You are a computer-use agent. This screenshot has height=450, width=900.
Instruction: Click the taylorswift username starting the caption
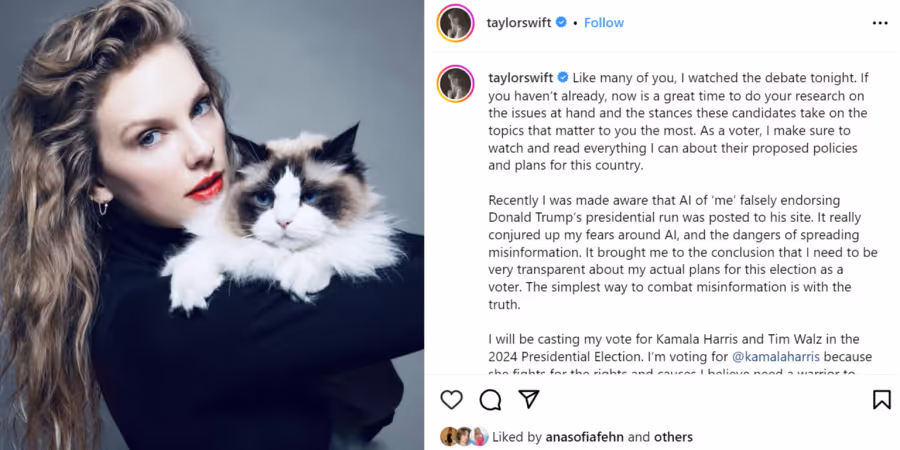521,78
